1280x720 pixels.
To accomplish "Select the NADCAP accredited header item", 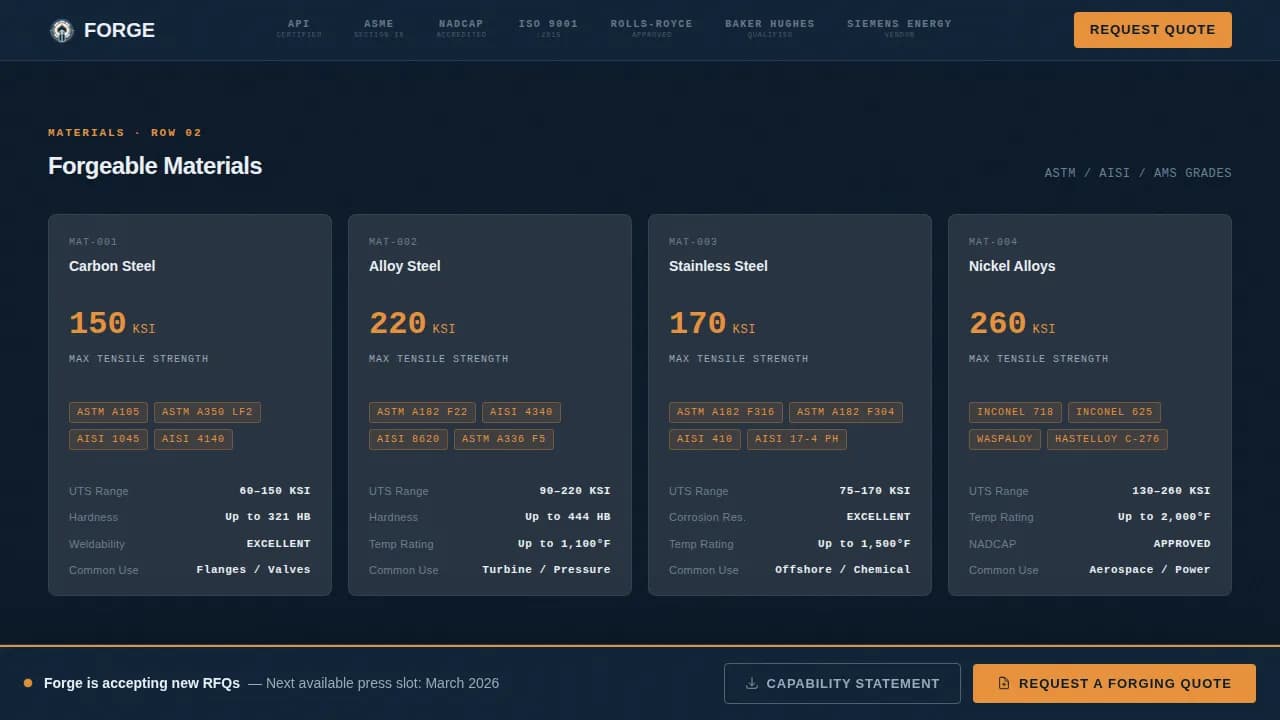I will tap(461, 28).
